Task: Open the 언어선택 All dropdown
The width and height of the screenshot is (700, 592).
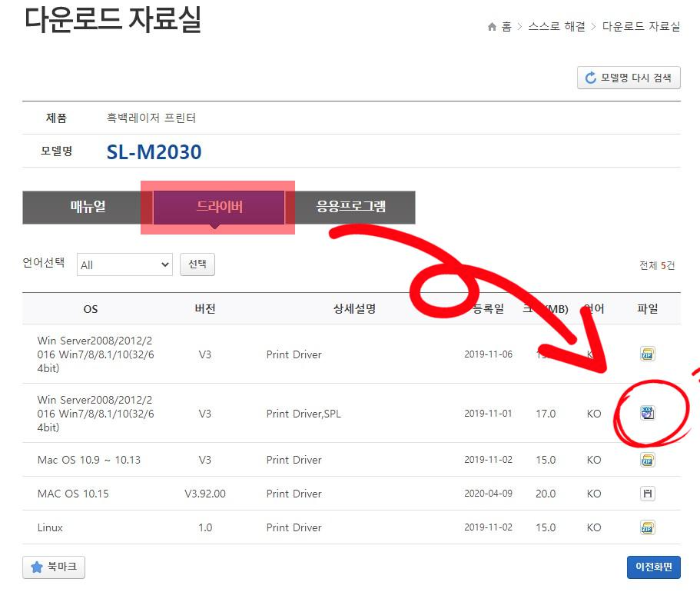Action: pyautogui.click(x=125, y=265)
